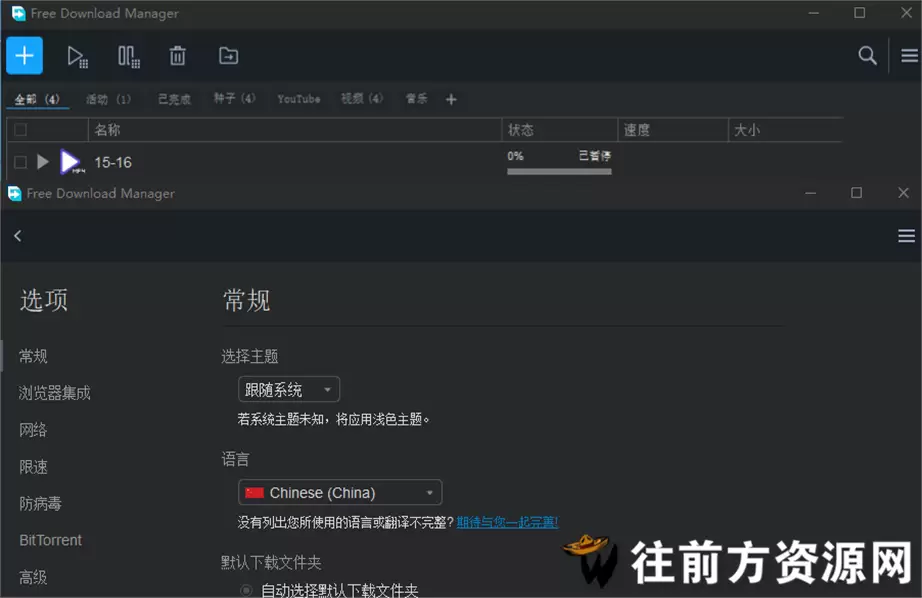
Task: Switch to the 视频 (4) tab
Action: [x=362, y=98]
